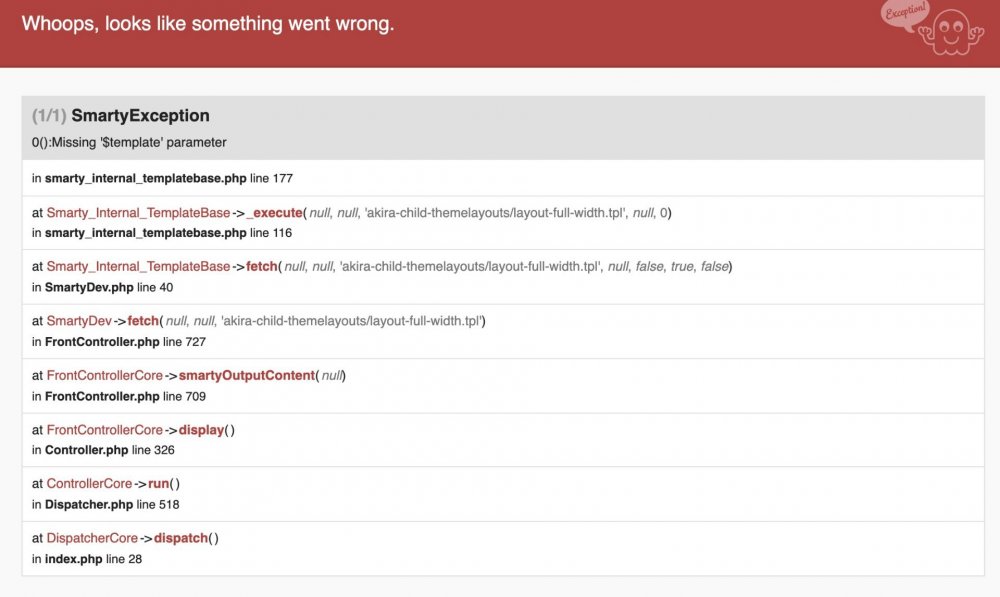1000x597 pixels.
Task: Click the display method name
Action: pyautogui.click(x=203, y=430)
